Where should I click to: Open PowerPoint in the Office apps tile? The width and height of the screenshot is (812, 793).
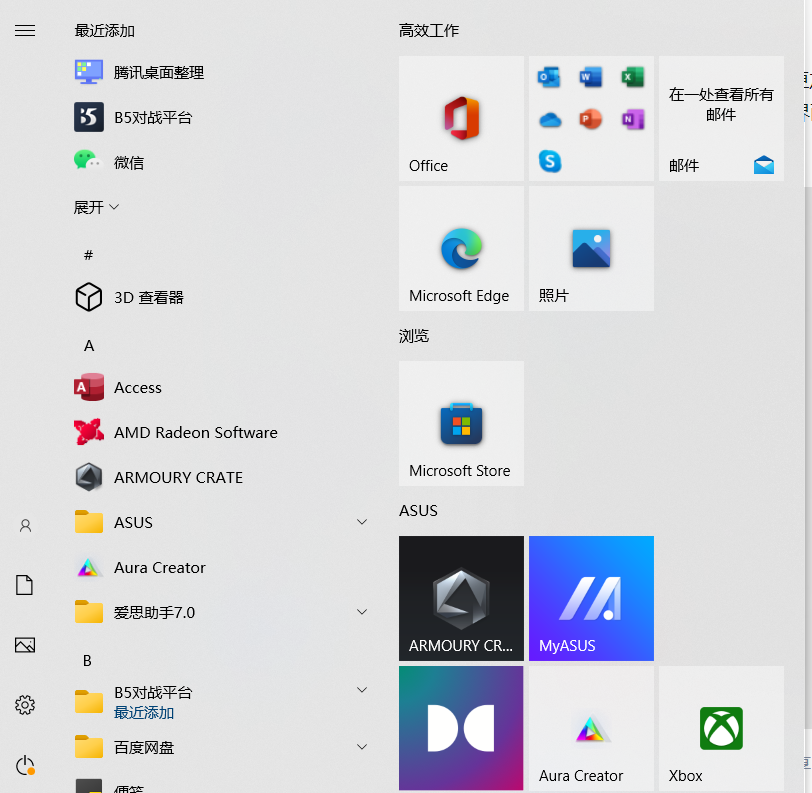pos(591,119)
